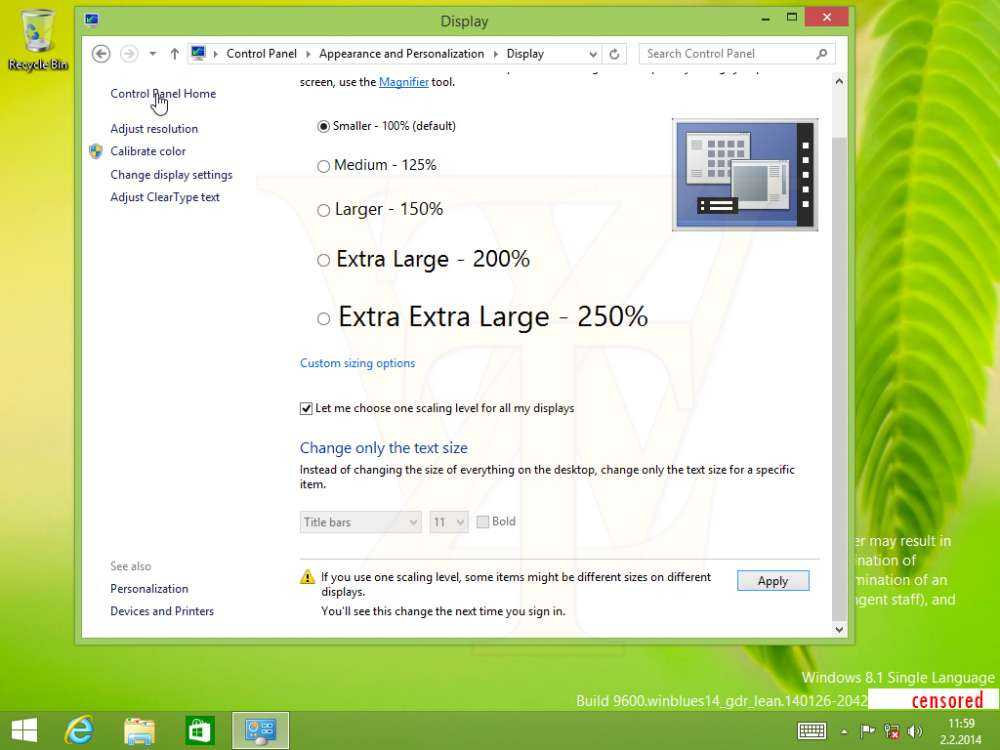This screenshot has height=750, width=1000.
Task: Click the Back navigation arrow
Action: coord(100,54)
